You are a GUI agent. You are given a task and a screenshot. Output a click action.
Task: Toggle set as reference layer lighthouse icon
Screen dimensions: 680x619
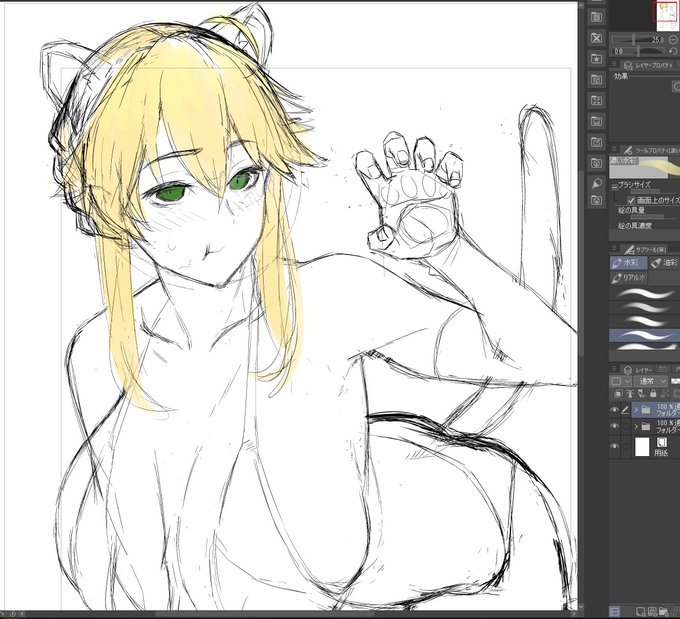tap(630, 394)
